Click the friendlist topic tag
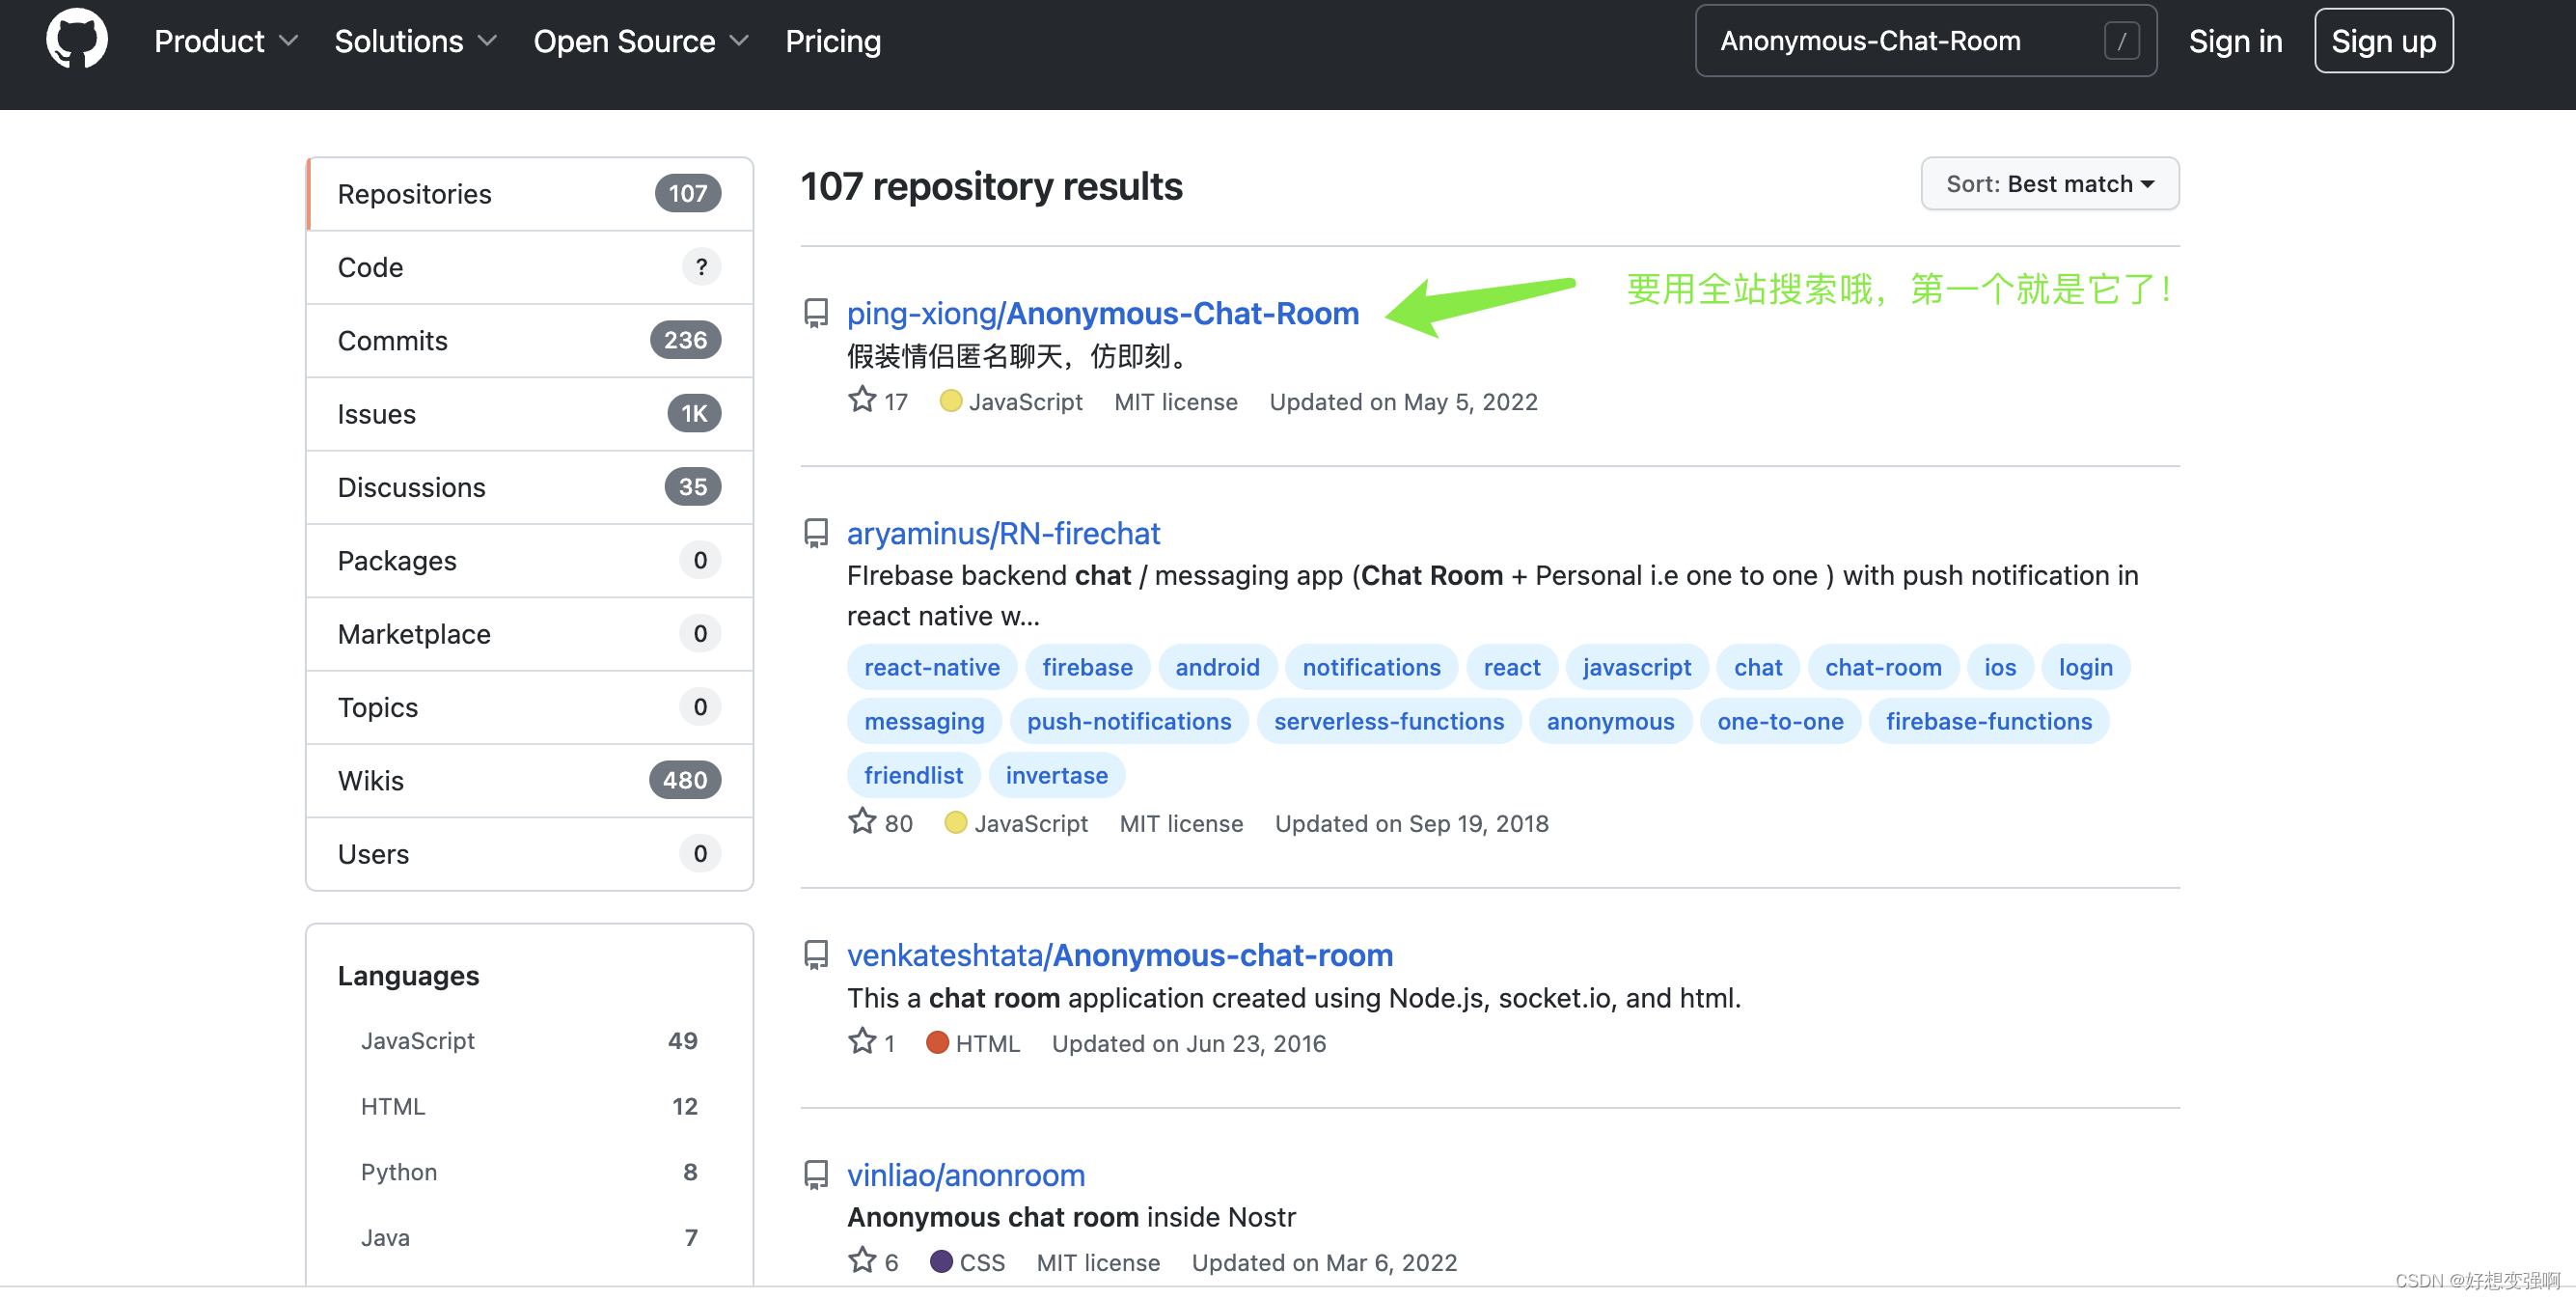This screenshot has width=2576, height=1299. pos(913,775)
